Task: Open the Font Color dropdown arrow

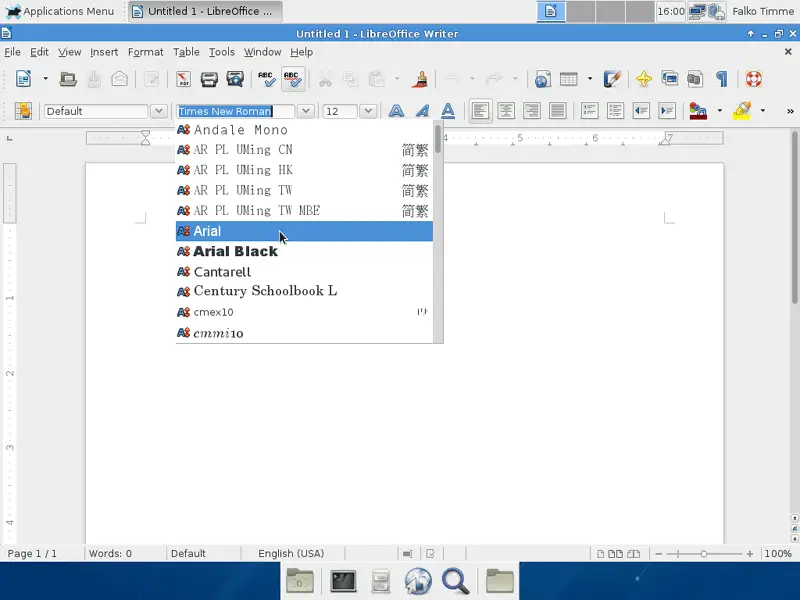Action: (x=719, y=110)
